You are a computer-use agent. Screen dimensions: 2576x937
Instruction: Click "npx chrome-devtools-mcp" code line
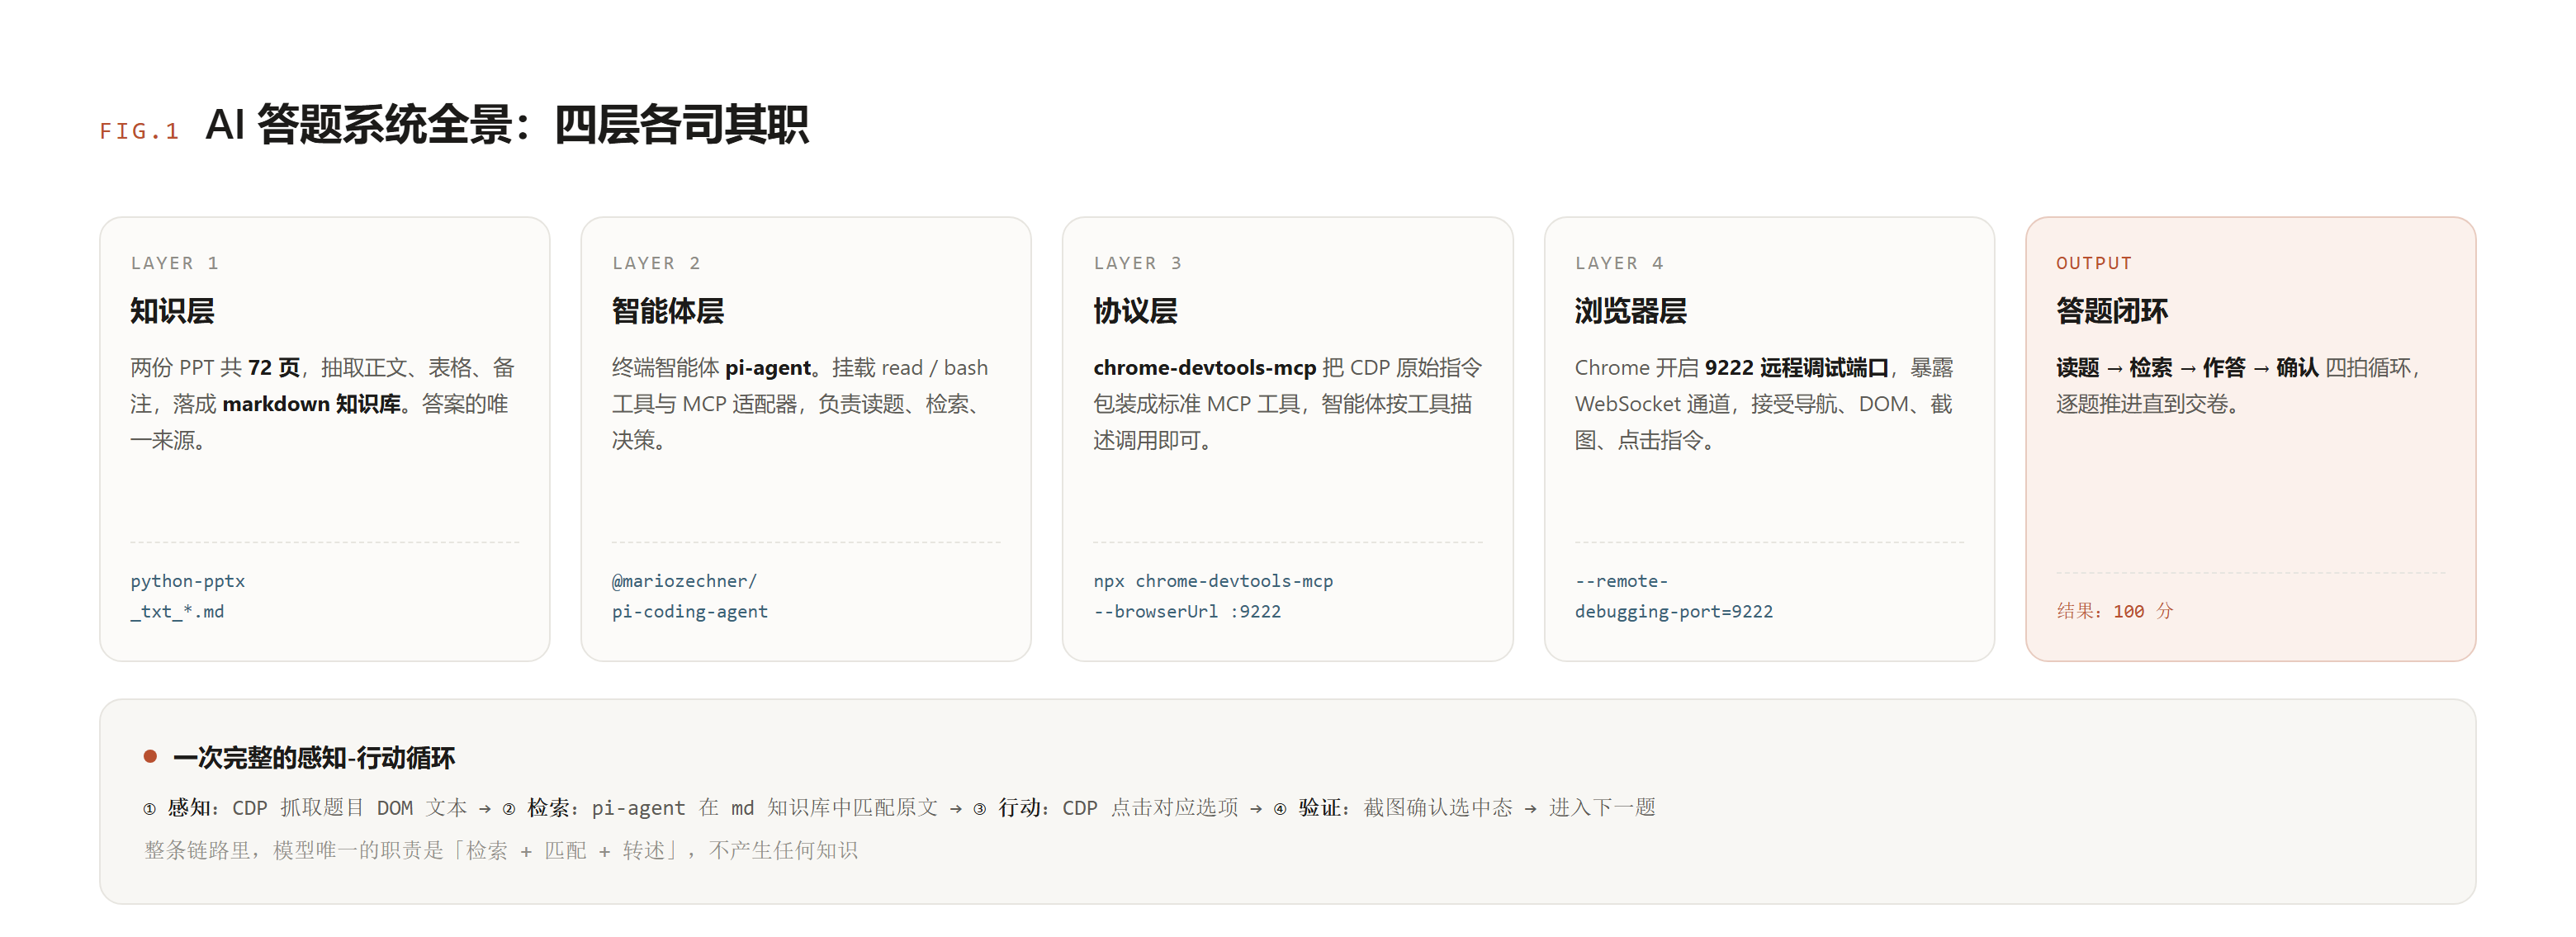click(1213, 581)
